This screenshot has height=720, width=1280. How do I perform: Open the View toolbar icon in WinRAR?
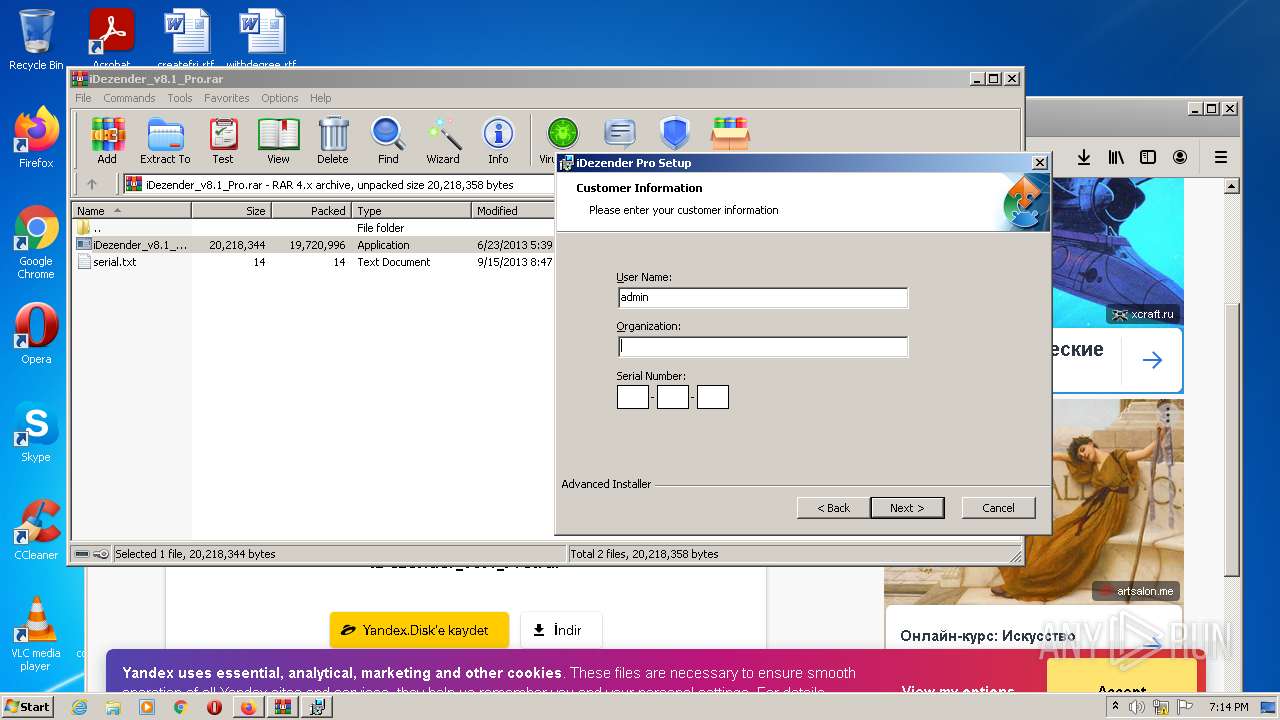278,140
